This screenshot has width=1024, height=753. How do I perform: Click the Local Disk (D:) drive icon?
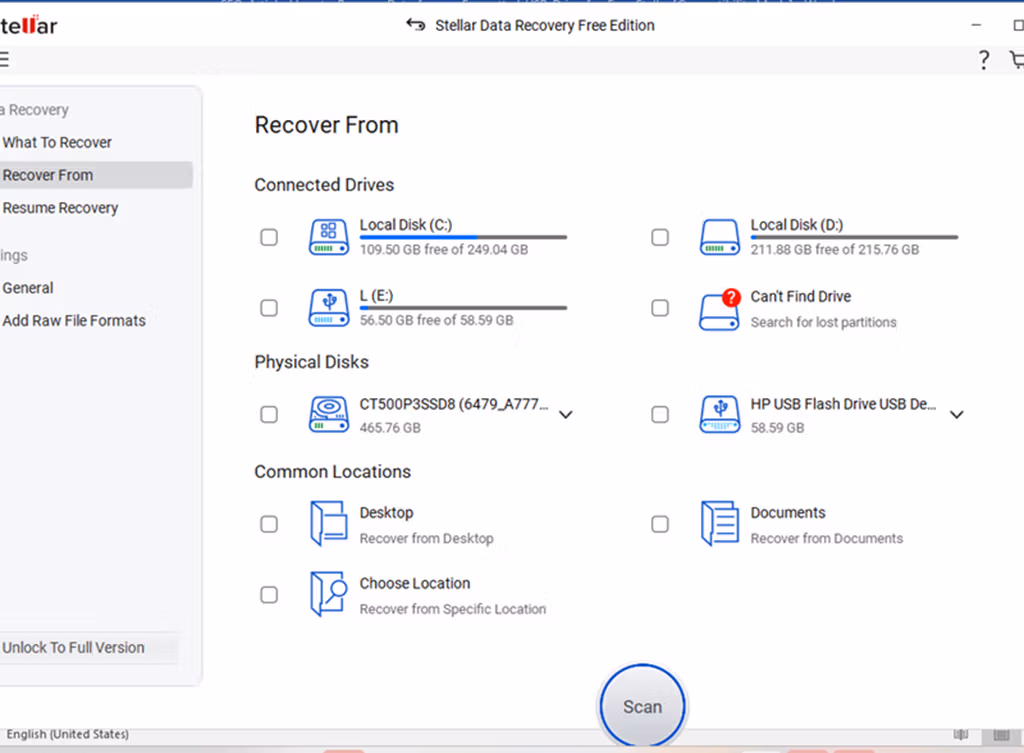720,237
